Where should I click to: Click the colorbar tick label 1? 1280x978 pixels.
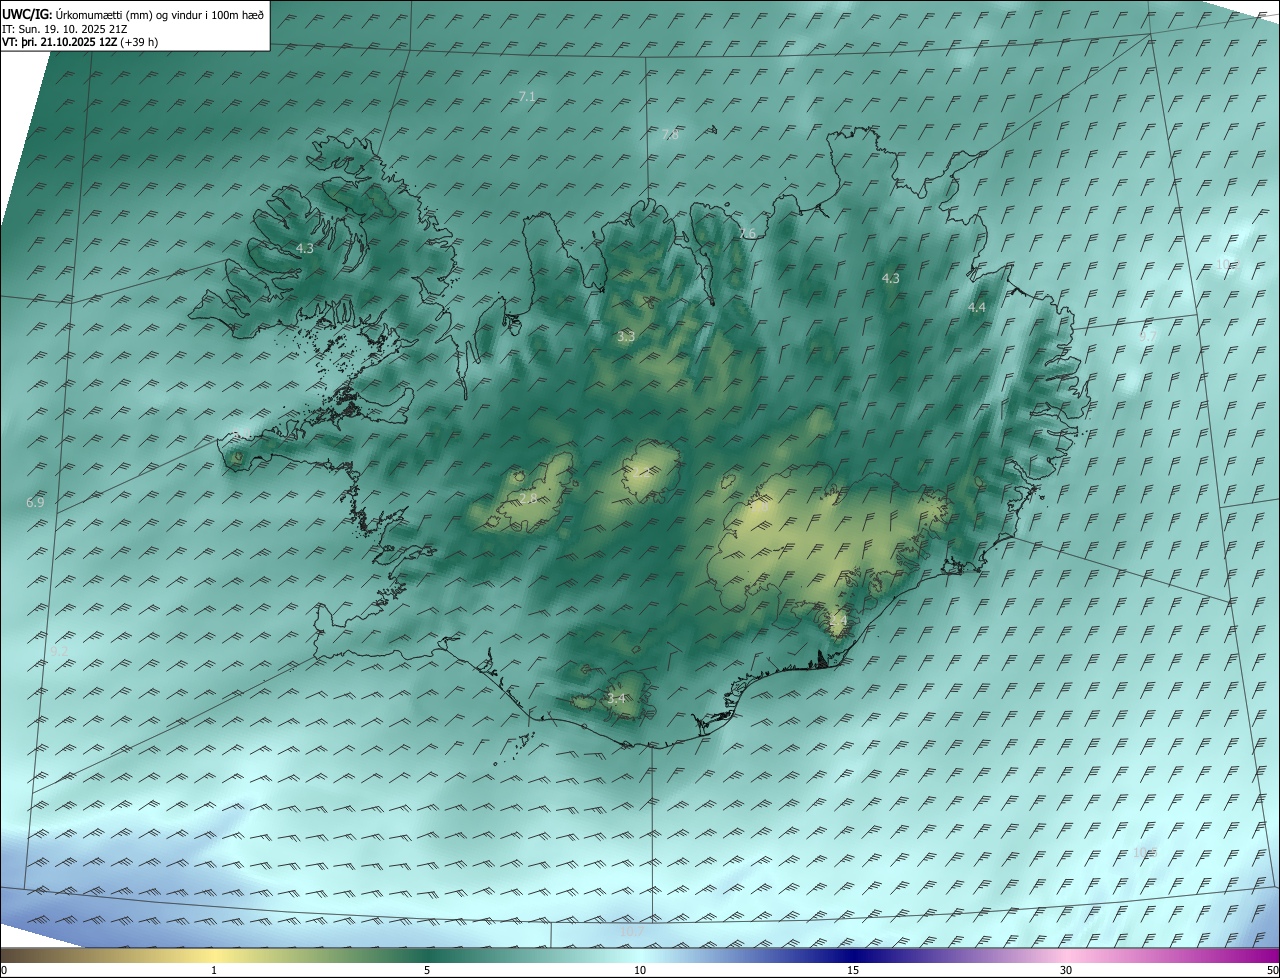coord(214,970)
